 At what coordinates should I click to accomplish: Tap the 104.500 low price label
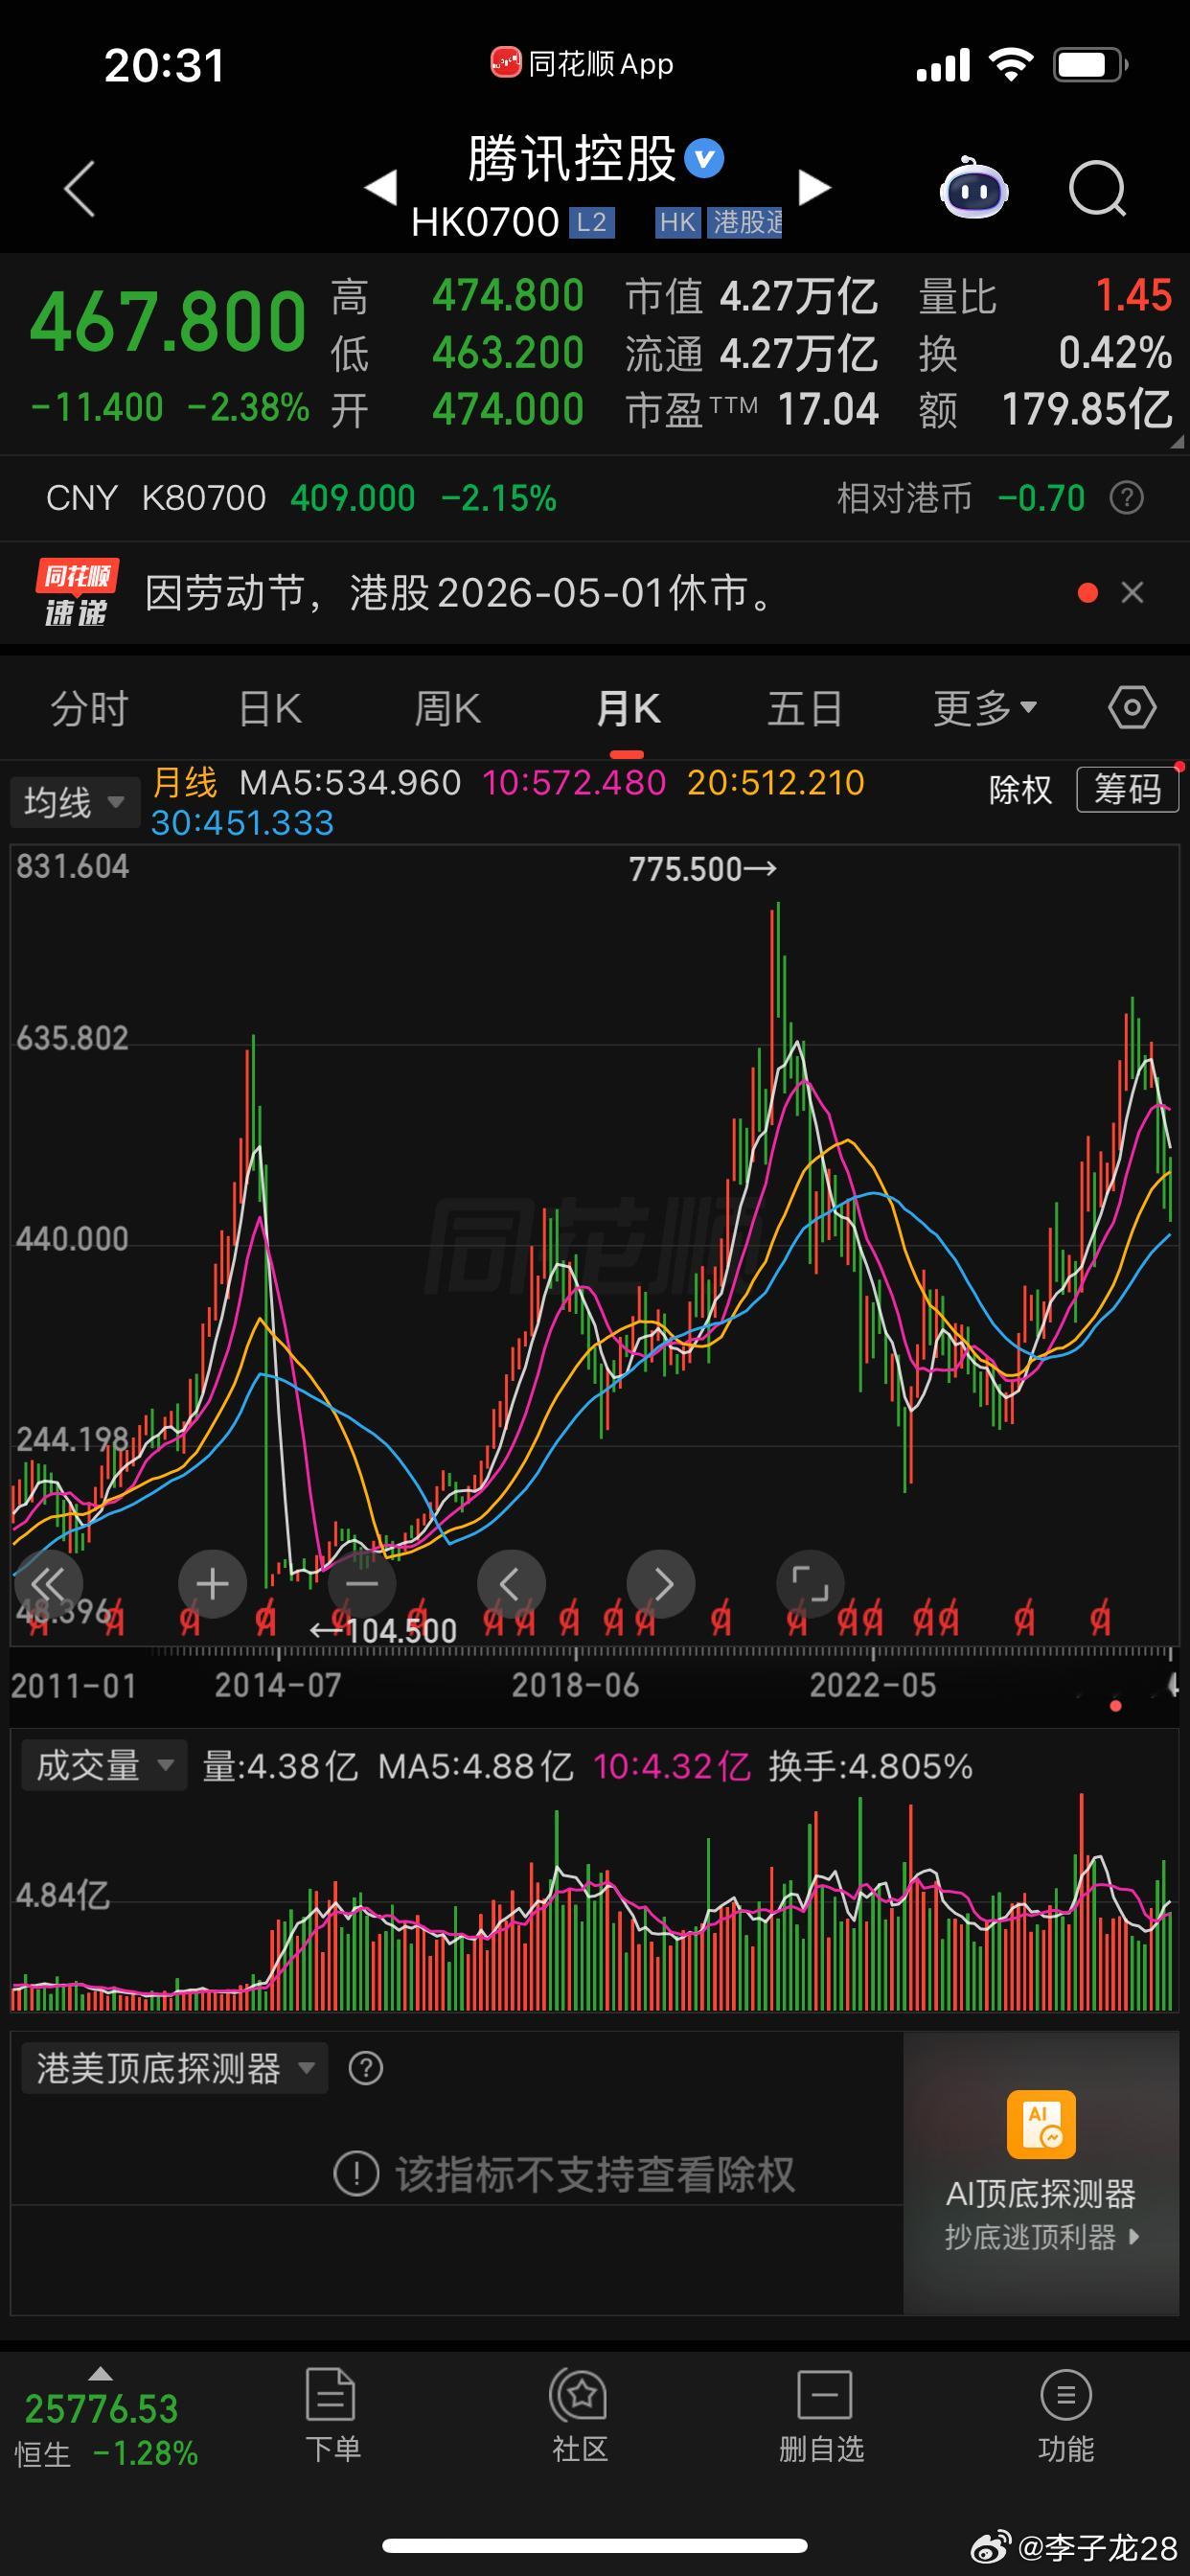click(383, 1631)
